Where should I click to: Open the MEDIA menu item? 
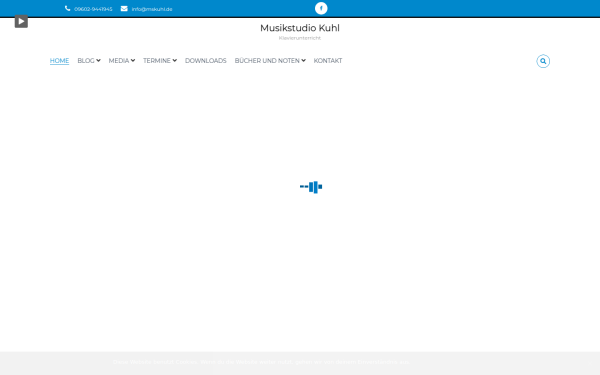(x=119, y=61)
